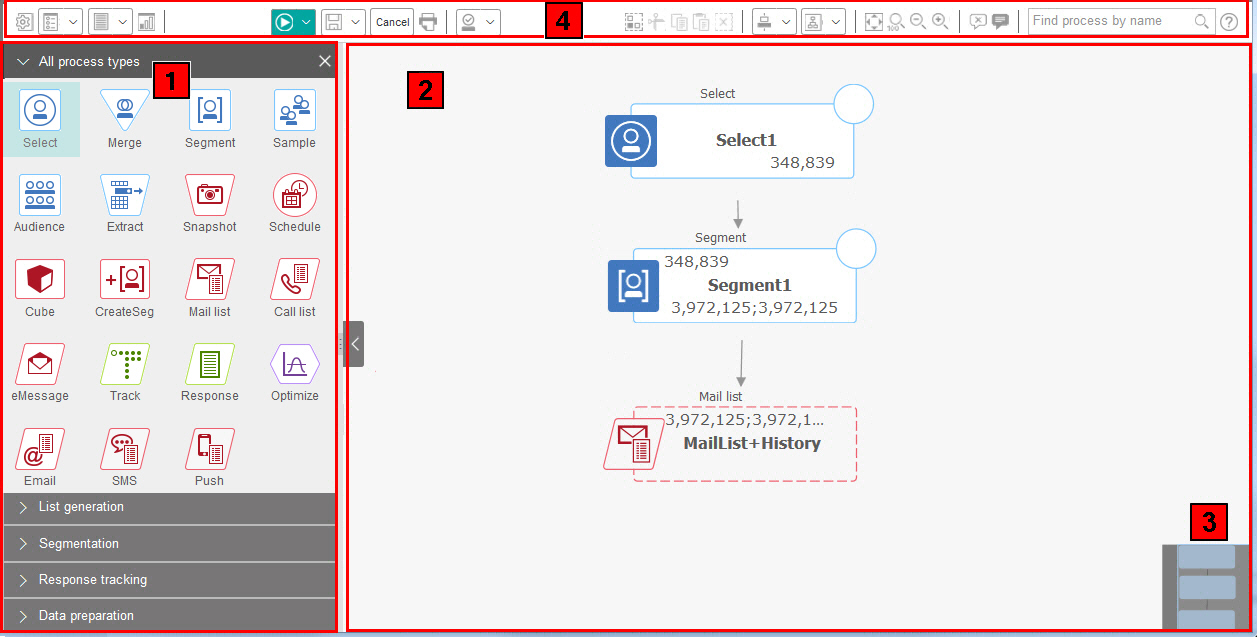Fit the flowchart to the canvas
The image size is (1257, 637).
[x=873, y=20]
